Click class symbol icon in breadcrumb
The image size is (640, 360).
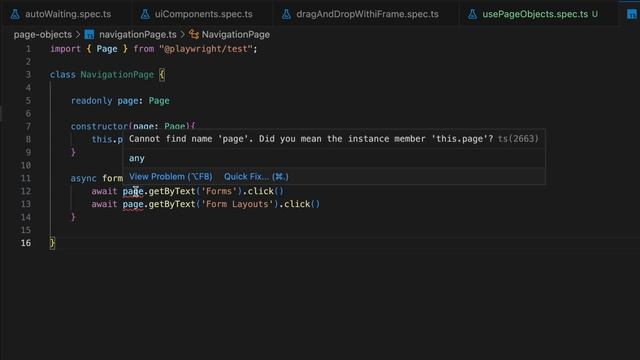[194, 35]
